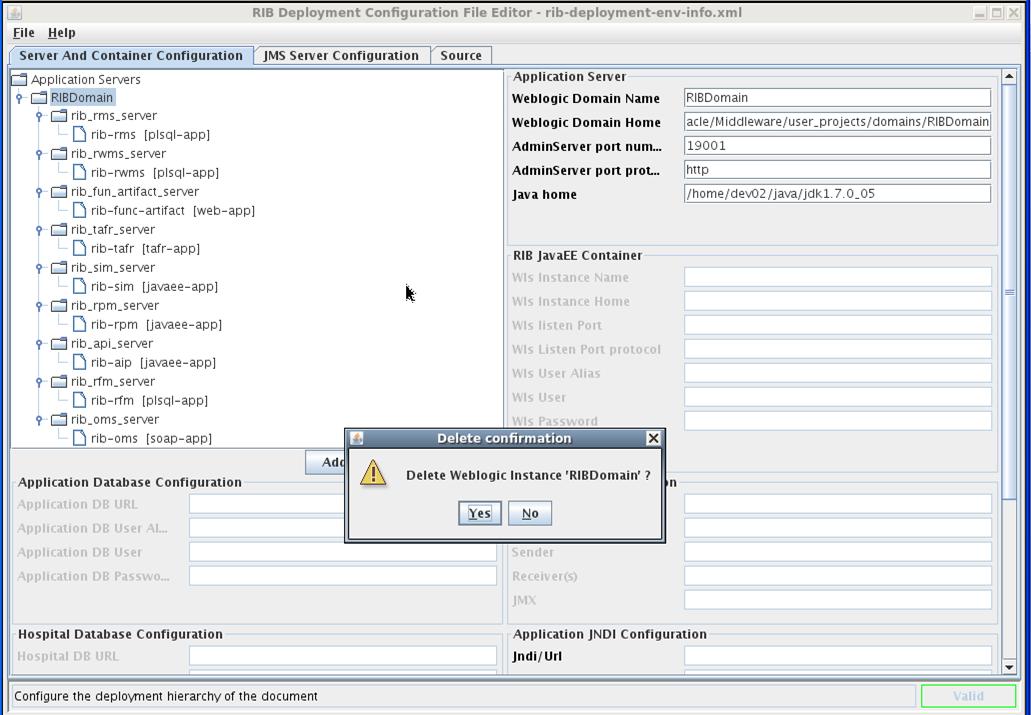Select the RIBDomain tree label
1031x715 pixels.
82,98
